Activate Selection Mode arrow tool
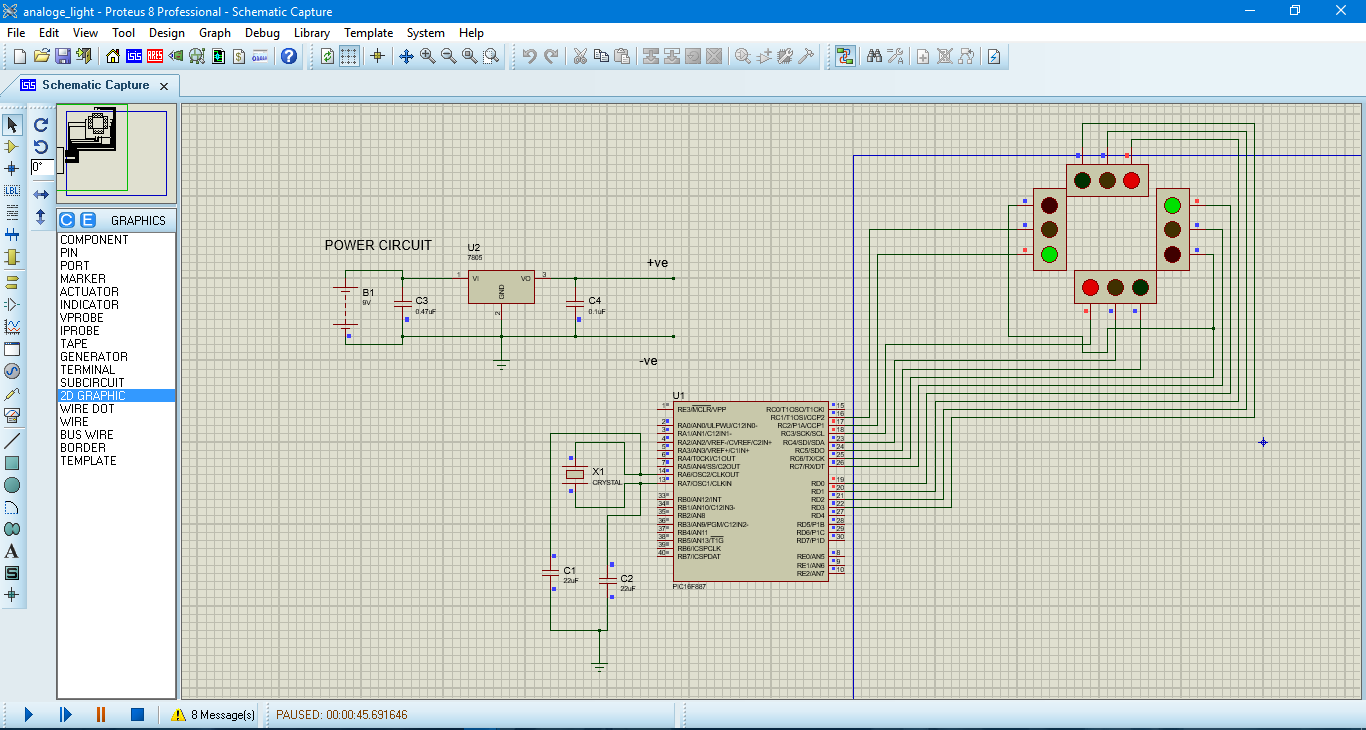Screen dimensions: 1366x730 click(x=12, y=125)
